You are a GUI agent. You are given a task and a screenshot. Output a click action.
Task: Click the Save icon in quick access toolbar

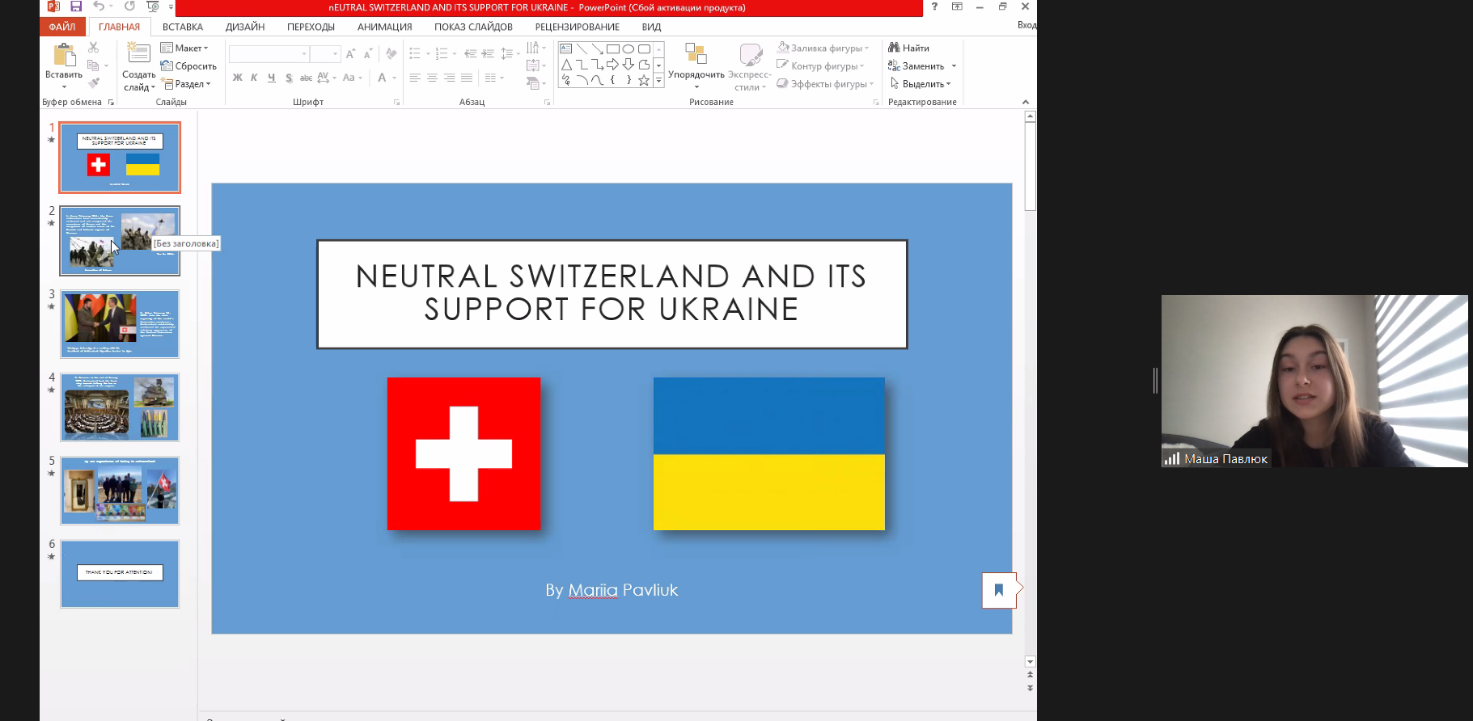coord(76,7)
